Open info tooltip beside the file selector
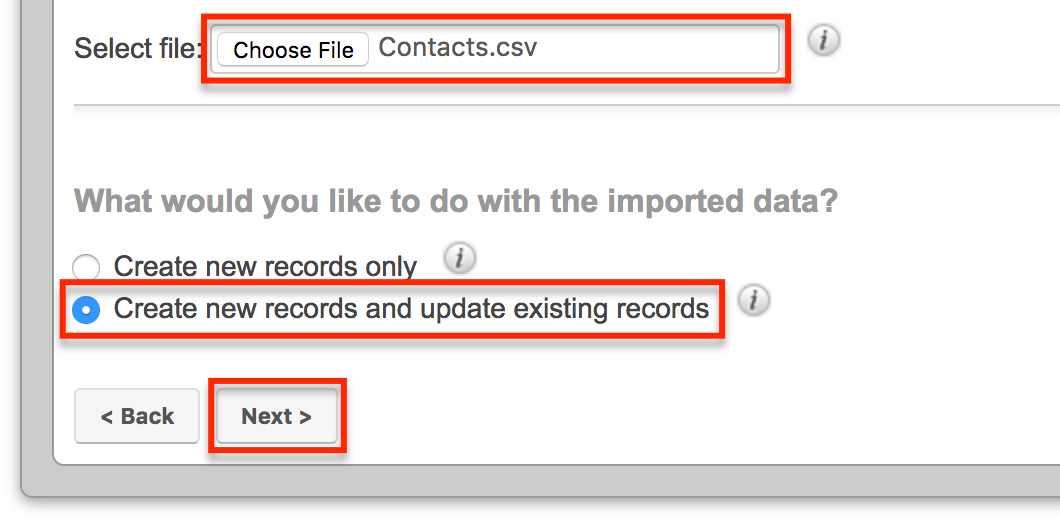 (823, 41)
